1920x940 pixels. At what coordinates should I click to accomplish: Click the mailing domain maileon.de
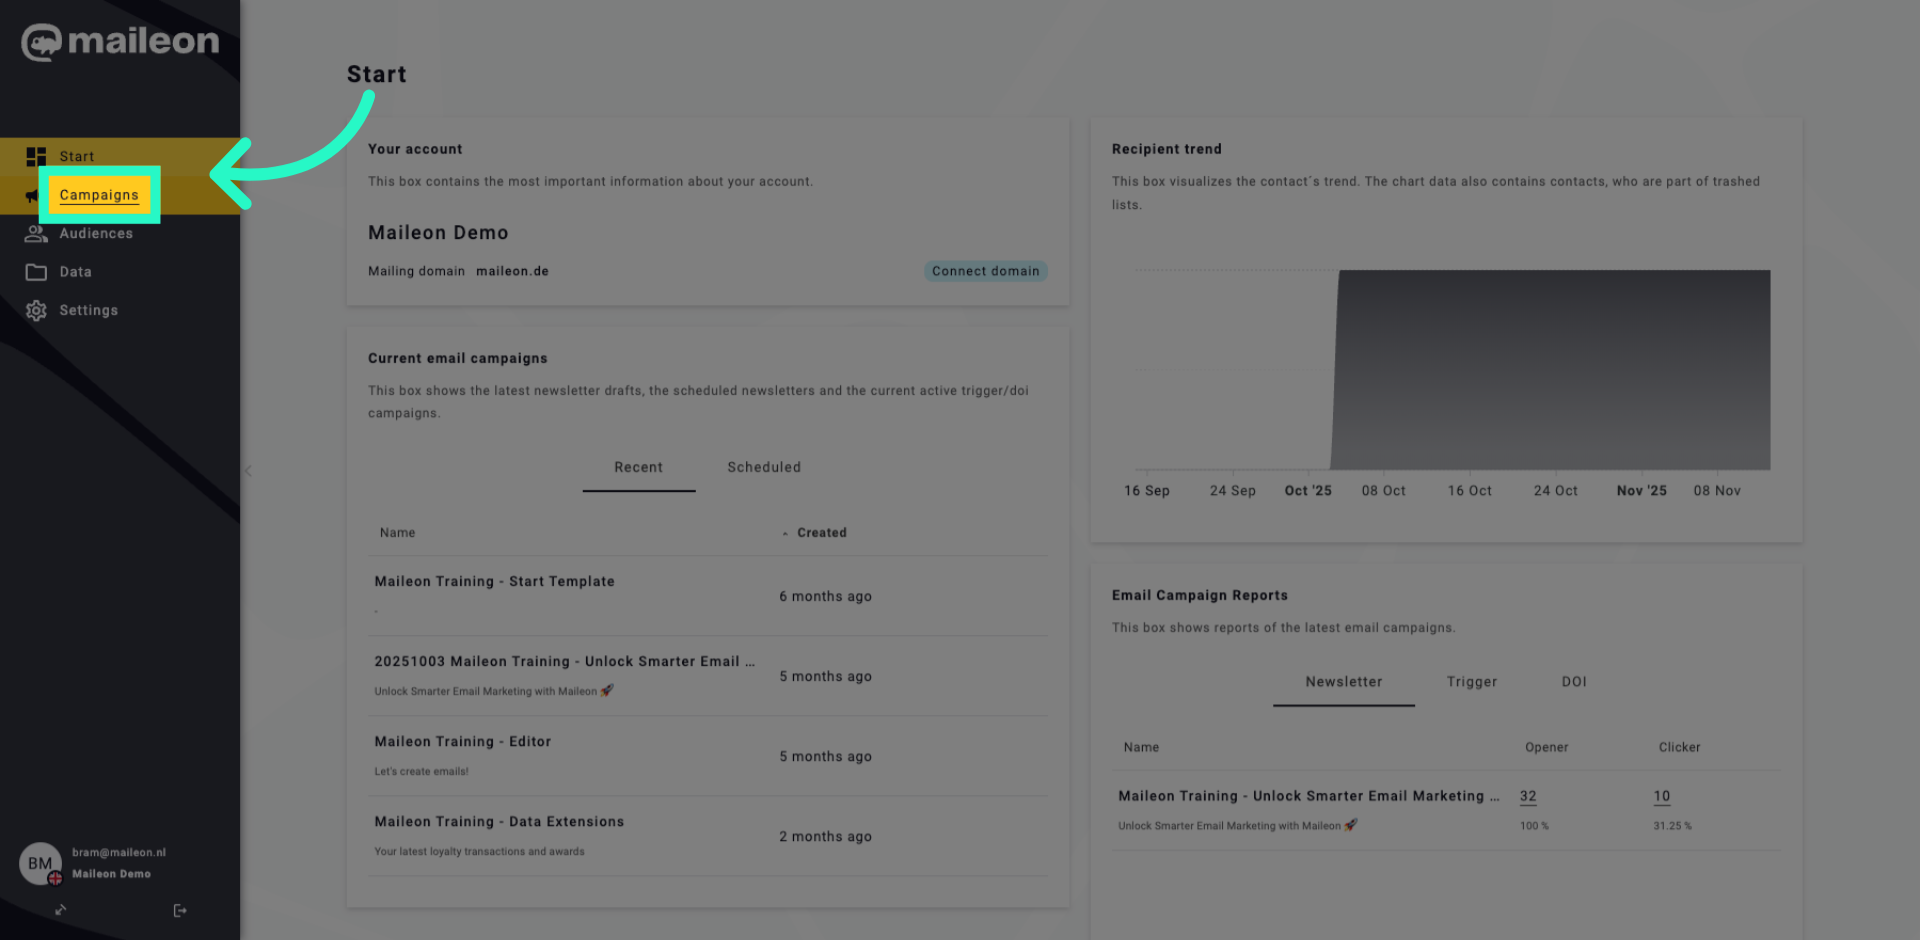coord(512,271)
